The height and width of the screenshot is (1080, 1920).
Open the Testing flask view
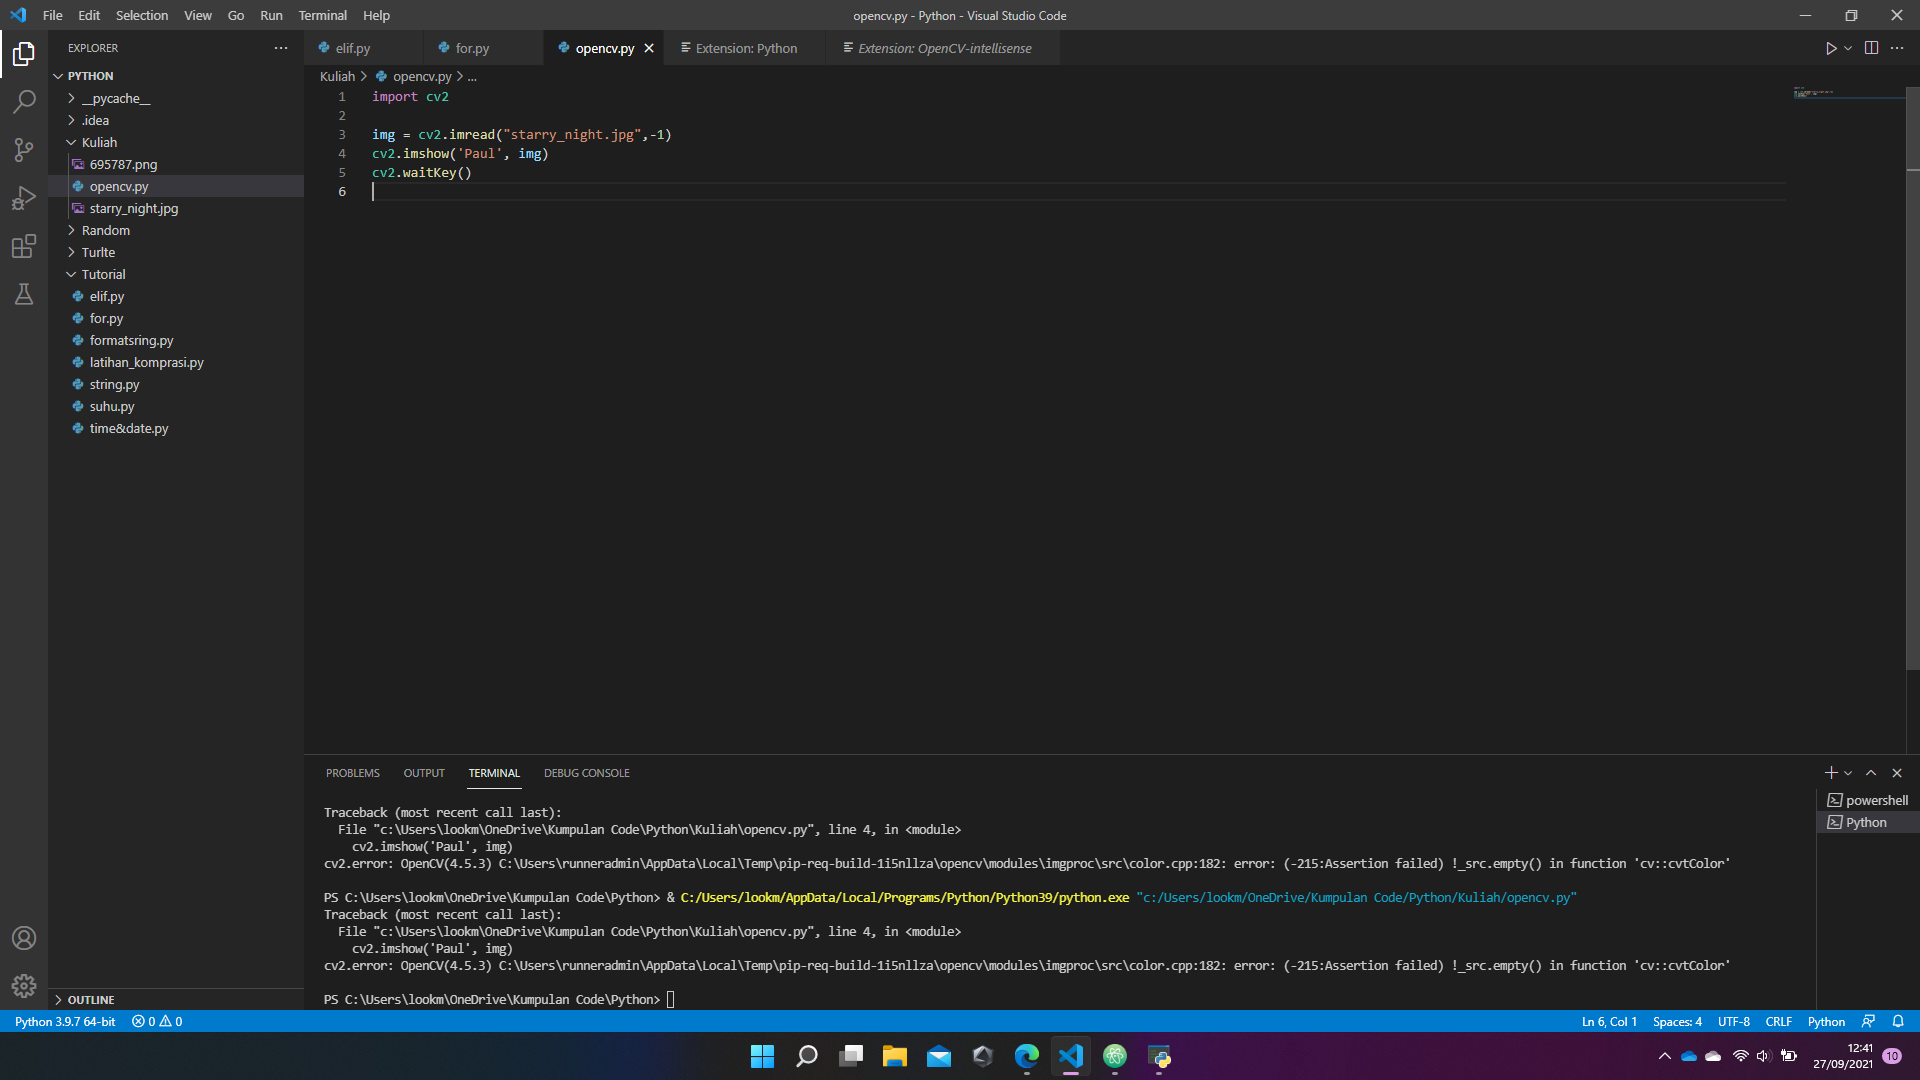[x=24, y=294]
